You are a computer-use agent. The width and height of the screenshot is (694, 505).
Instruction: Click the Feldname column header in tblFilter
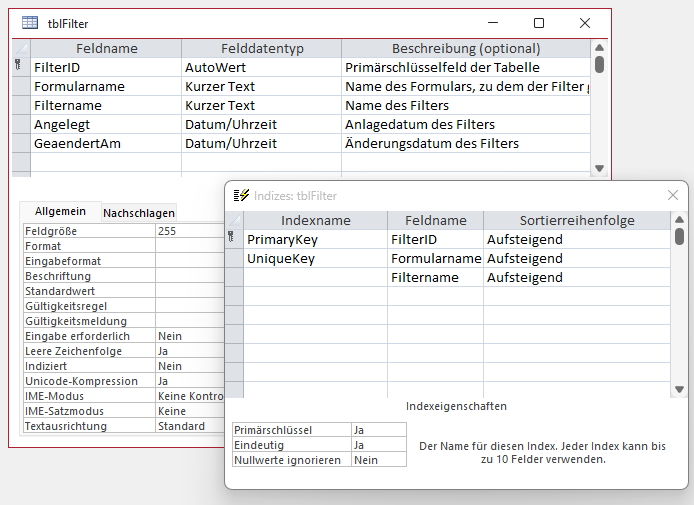pyautogui.click(x=106, y=48)
